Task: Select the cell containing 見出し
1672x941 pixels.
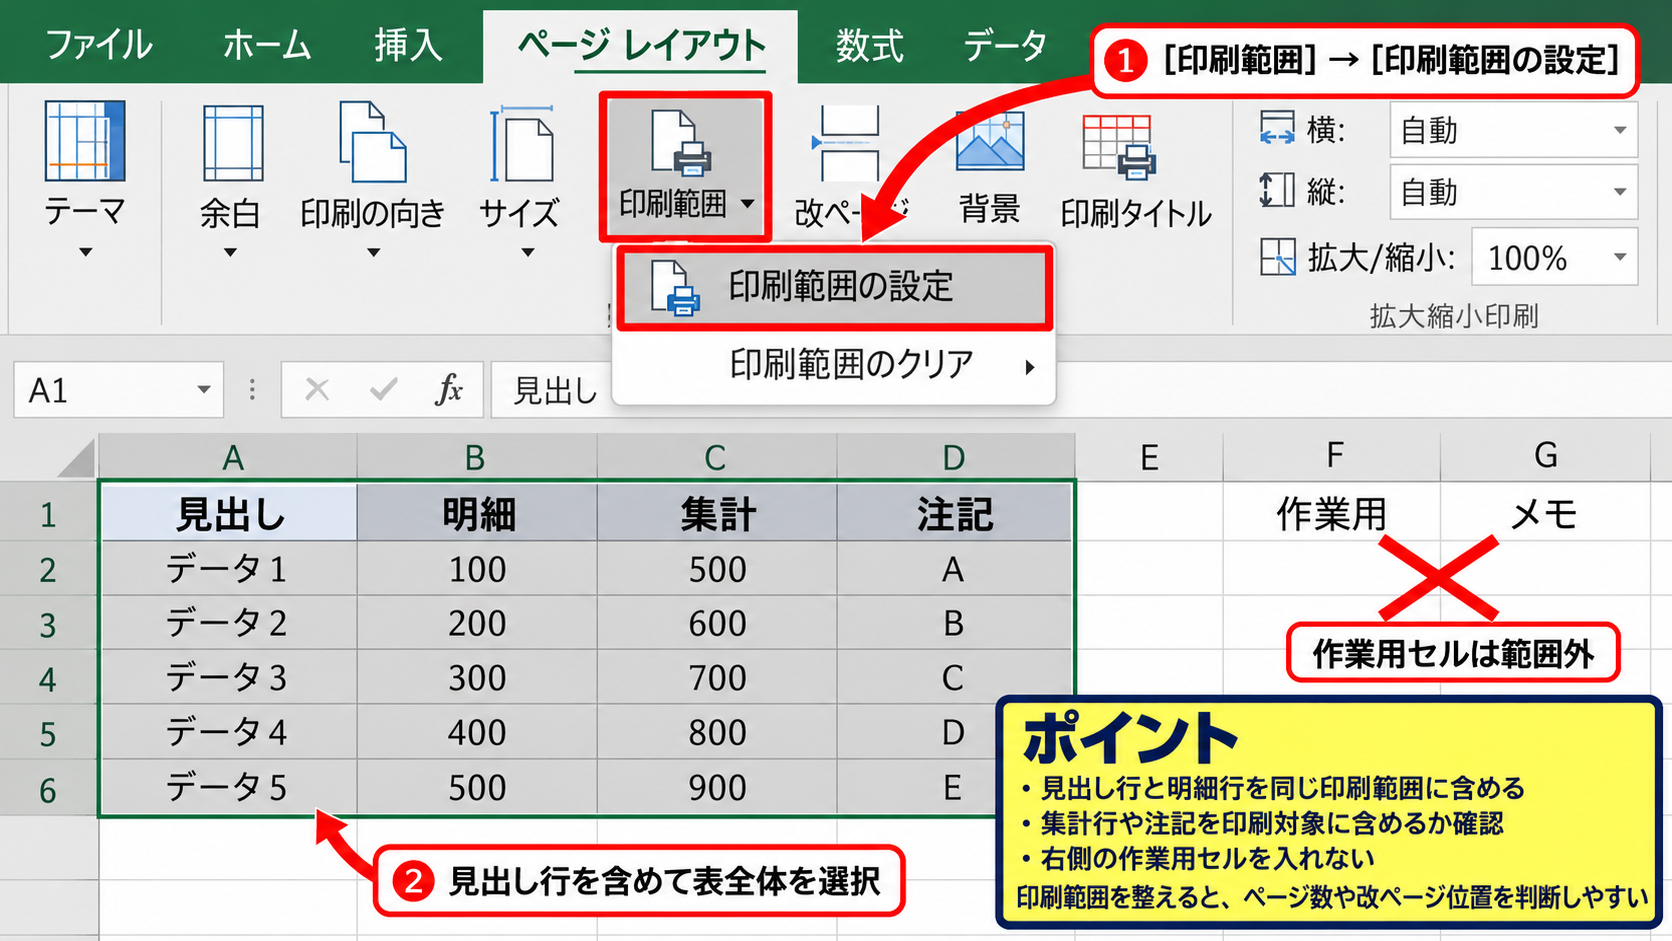Action: click(229, 514)
